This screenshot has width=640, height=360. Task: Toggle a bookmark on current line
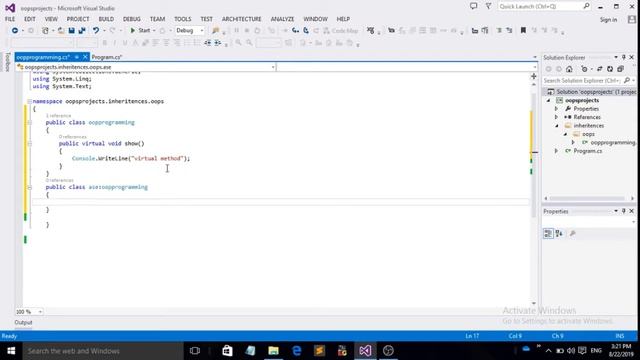click(x=523, y=31)
